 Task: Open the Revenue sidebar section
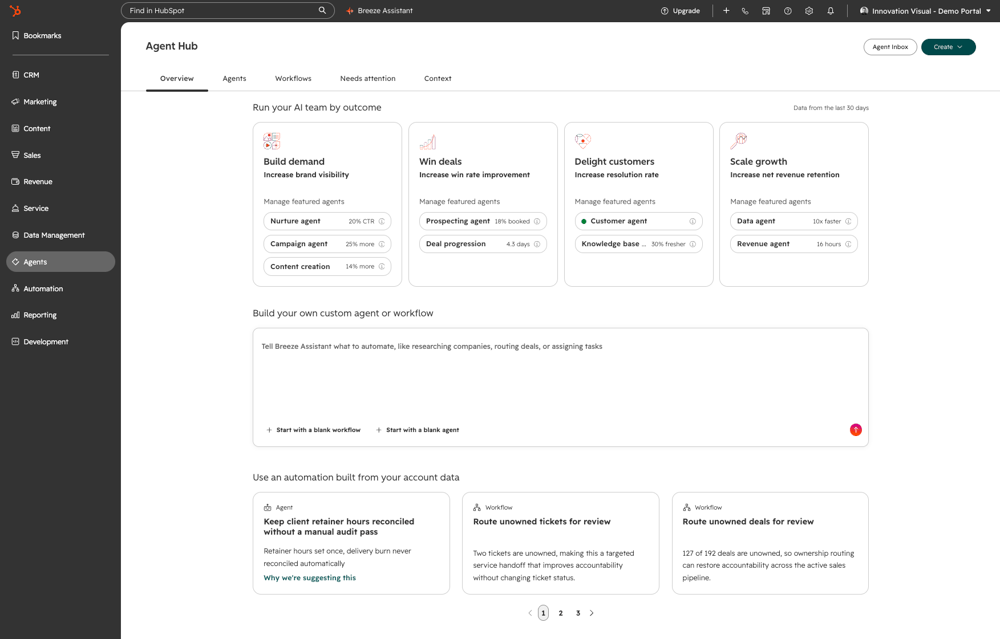pyautogui.click(x=32, y=182)
